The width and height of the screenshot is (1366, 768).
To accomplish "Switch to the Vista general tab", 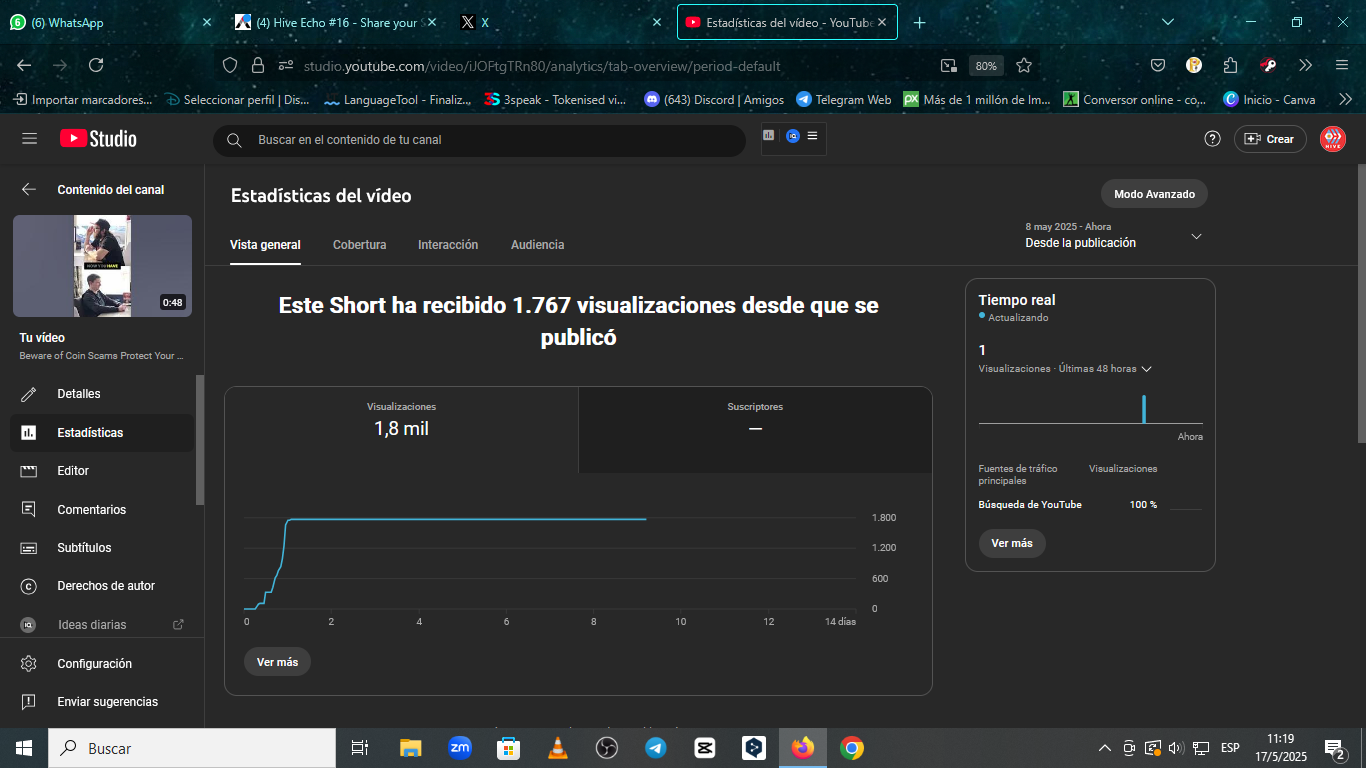I will 265,245.
